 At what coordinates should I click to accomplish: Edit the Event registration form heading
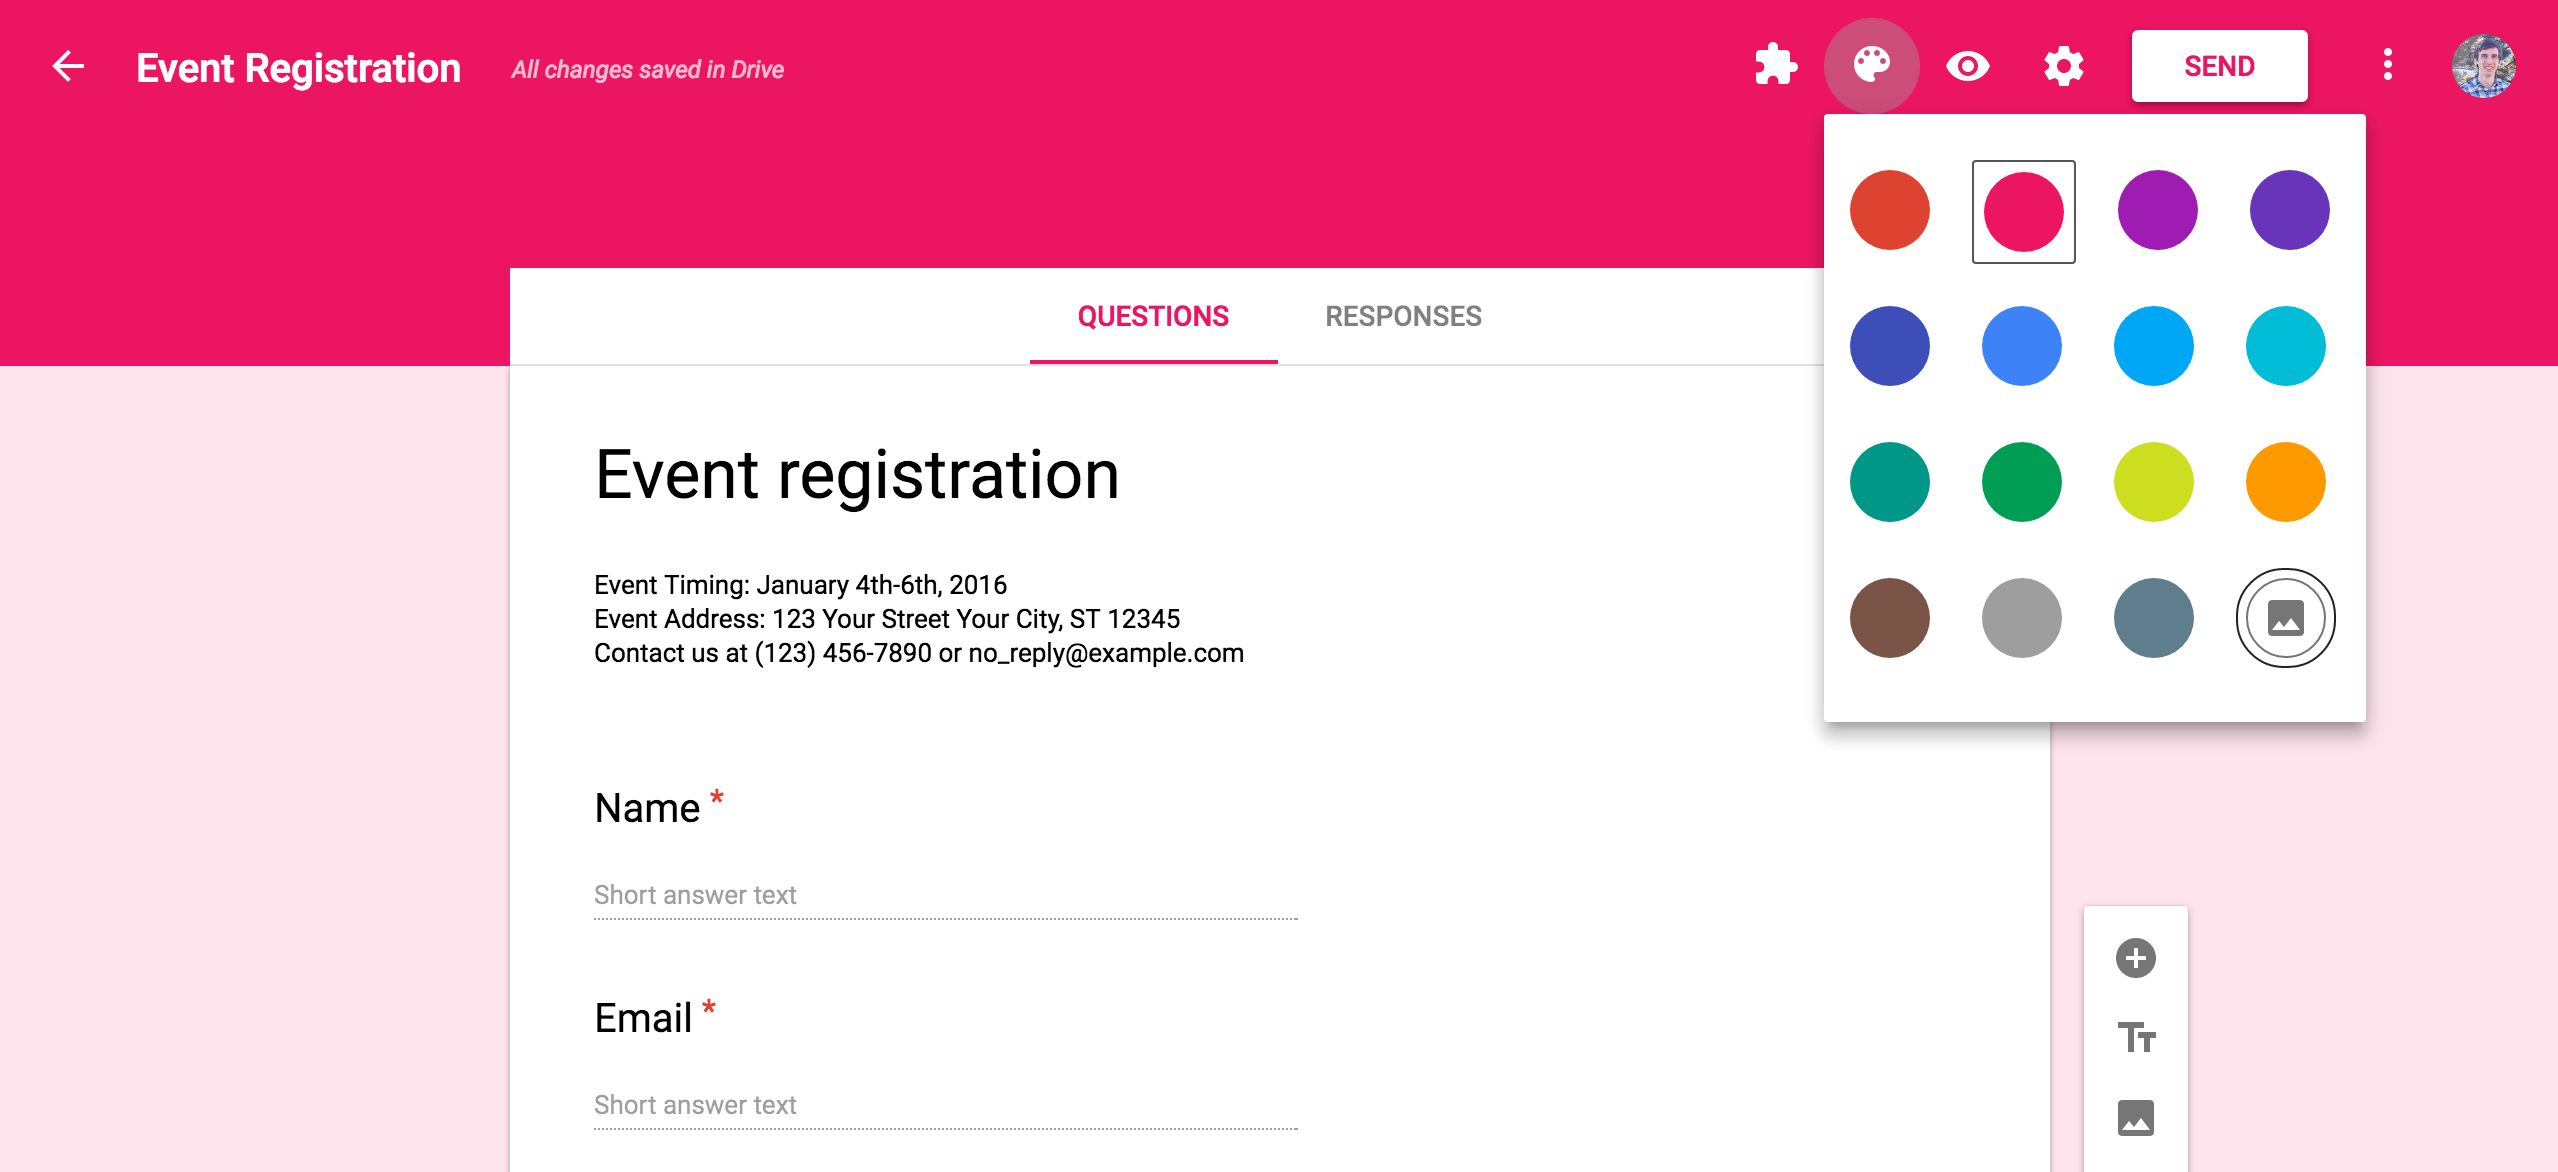click(x=857, y=474)
